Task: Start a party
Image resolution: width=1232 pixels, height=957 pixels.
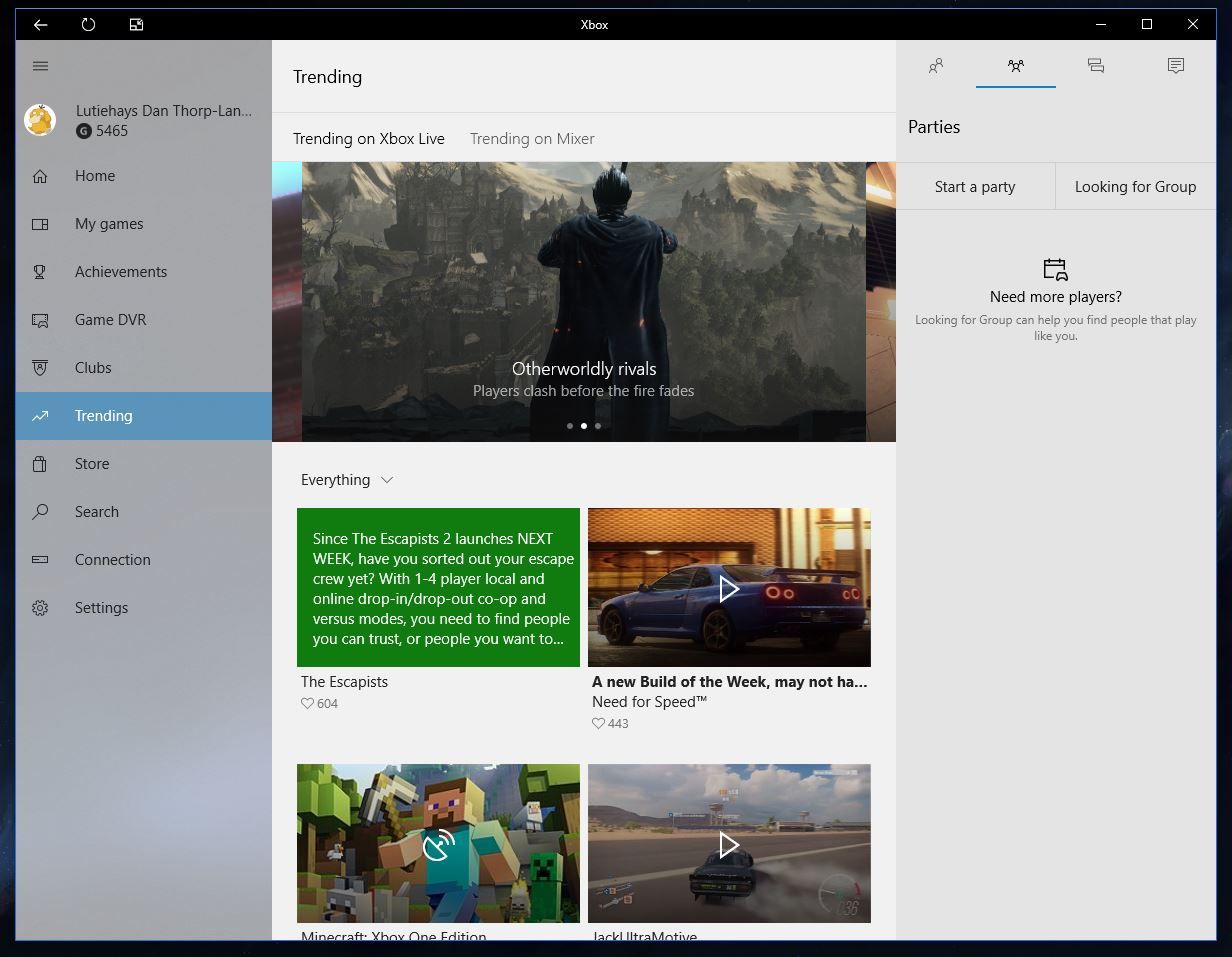Action: (x=974, y=186)
